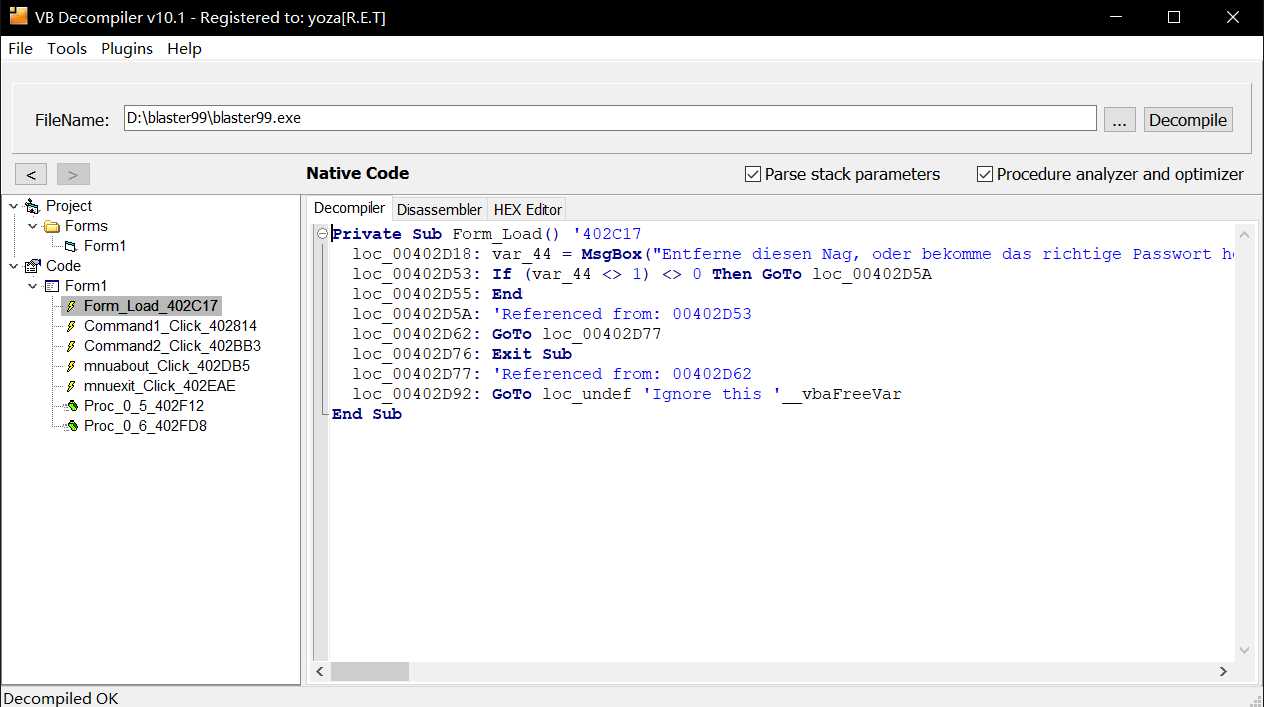Click the FileName path input field
The image size is (1264, 707).
point(610,118)
